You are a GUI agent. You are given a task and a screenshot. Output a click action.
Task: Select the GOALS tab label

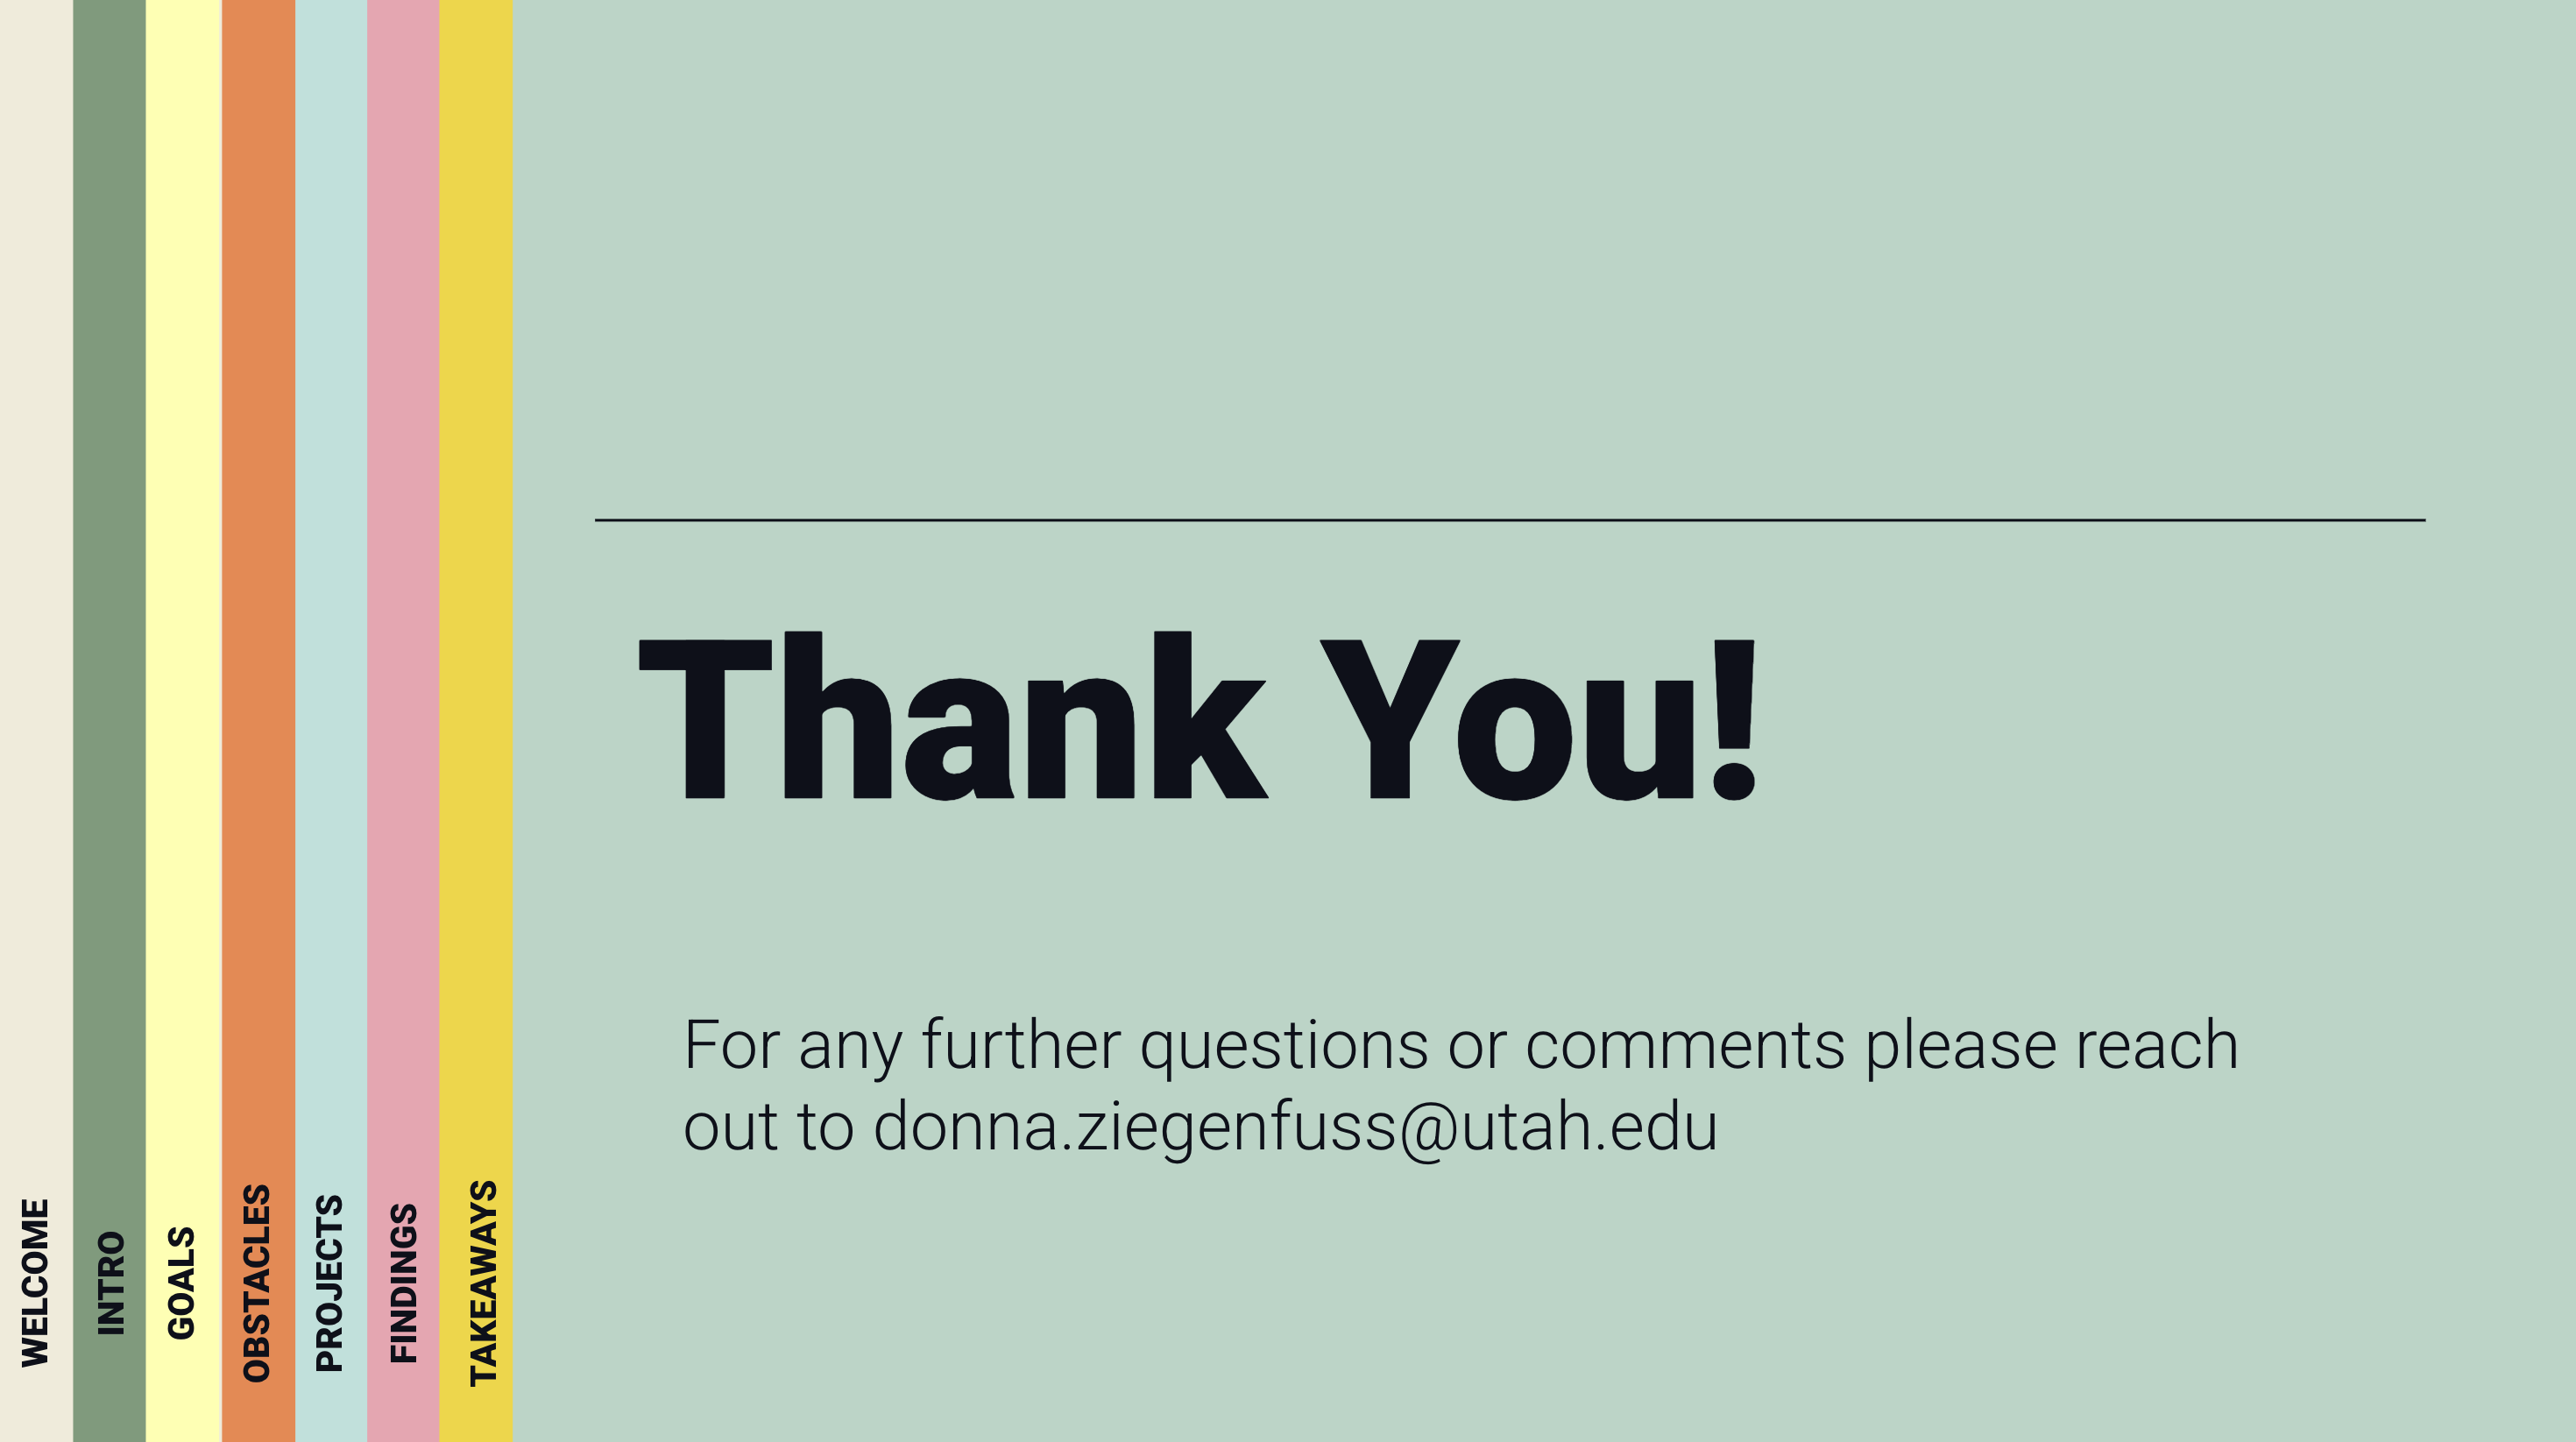181,1283
